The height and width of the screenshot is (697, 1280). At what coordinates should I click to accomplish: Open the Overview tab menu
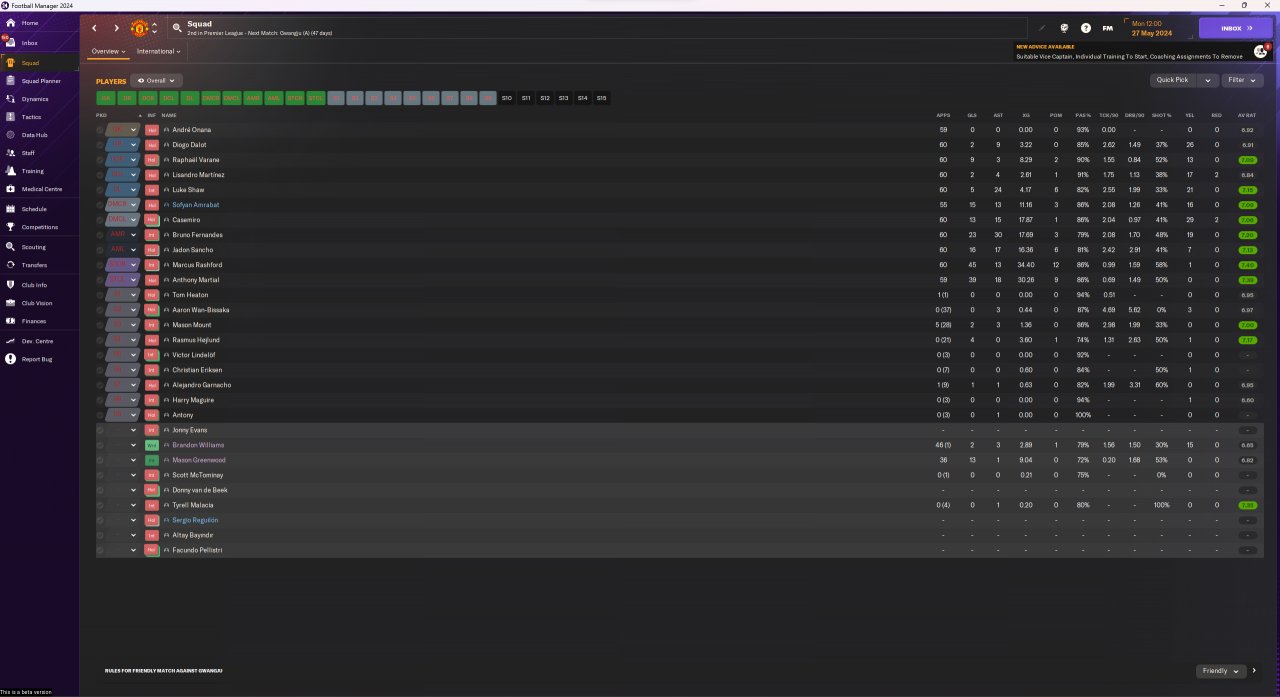[108, 51]
